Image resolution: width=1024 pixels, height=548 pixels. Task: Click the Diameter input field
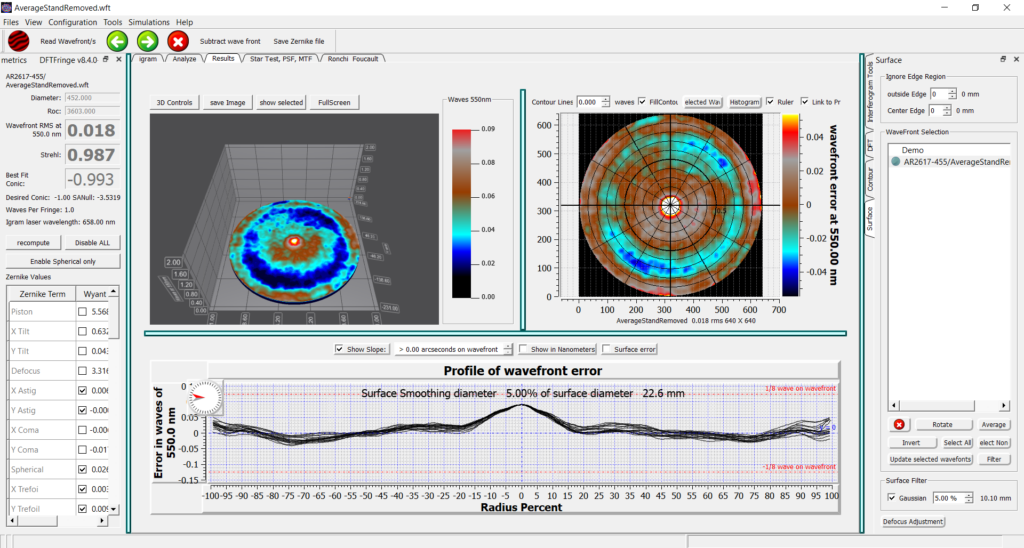click(x=92, y=98)
